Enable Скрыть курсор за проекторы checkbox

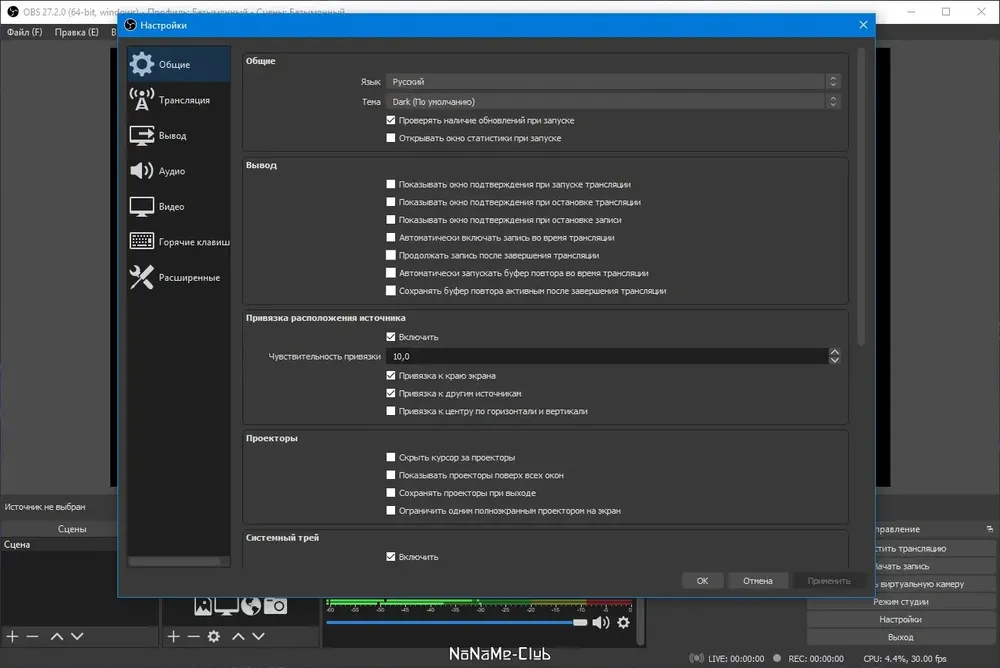[391, 457]
